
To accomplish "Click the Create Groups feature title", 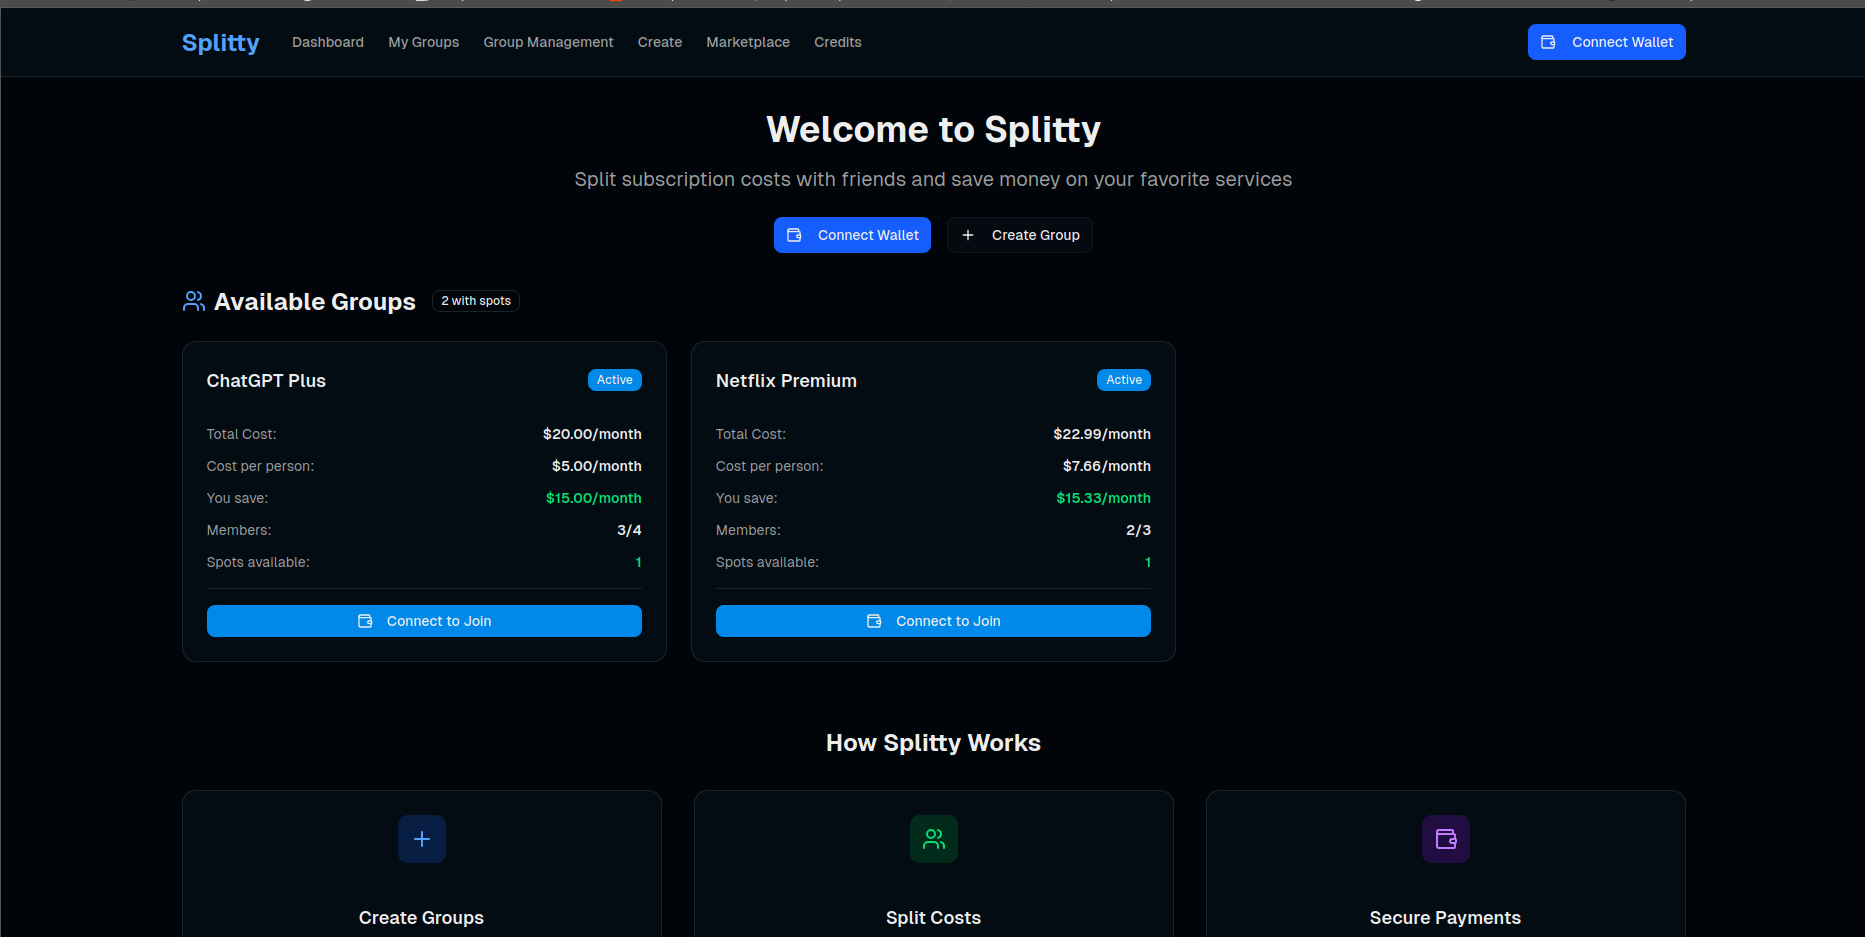I will point(421,918).
